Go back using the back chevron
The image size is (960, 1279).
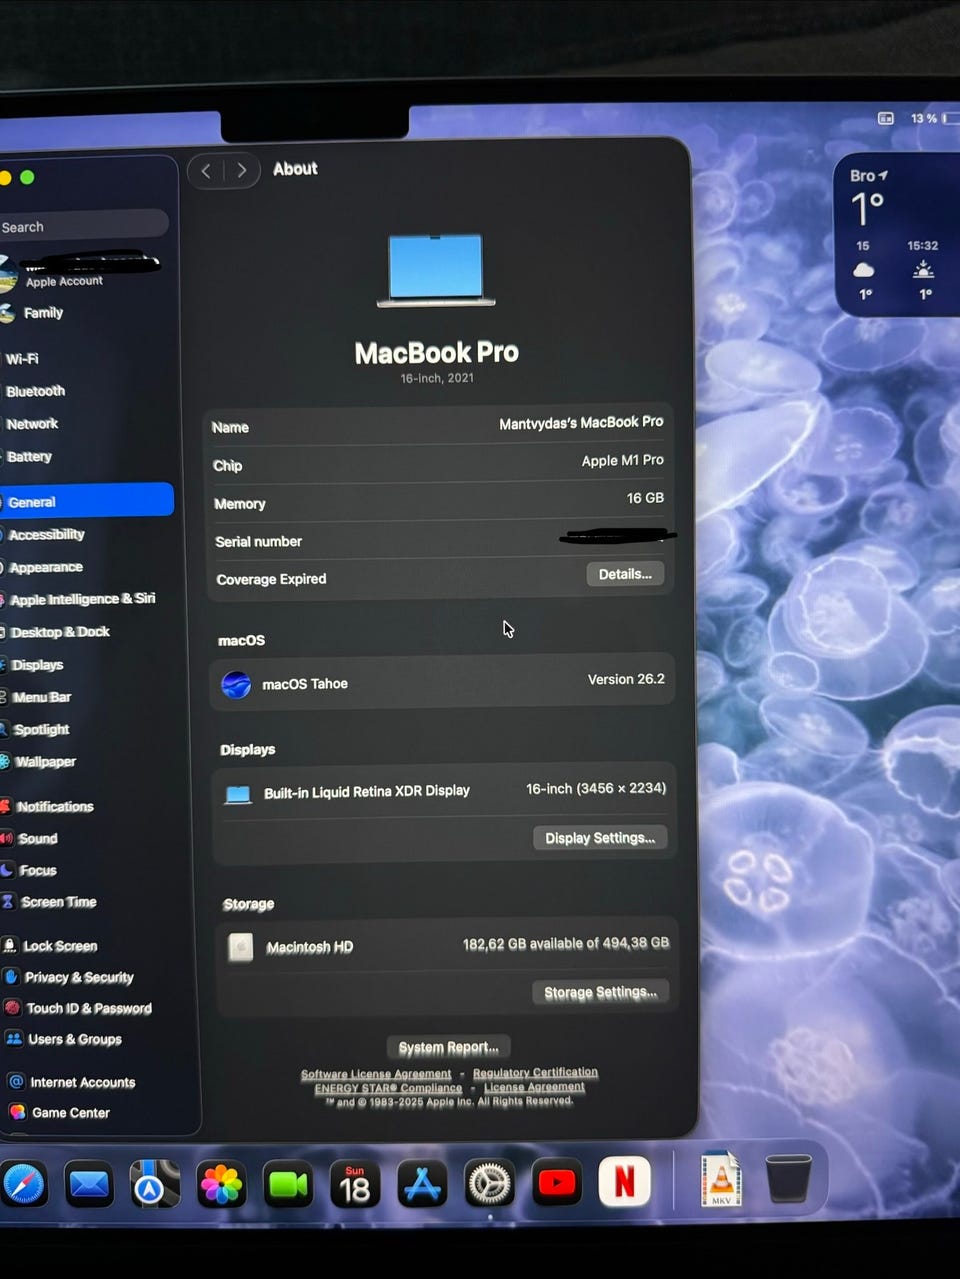click(x=206, y=170)
